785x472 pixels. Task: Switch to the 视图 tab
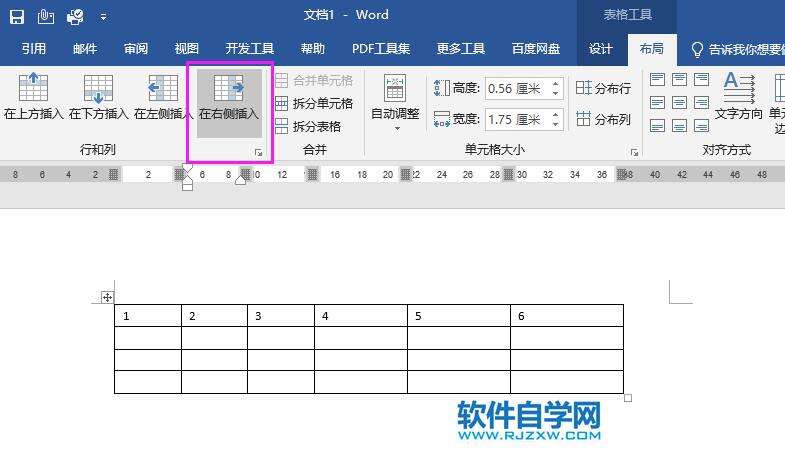tap(187, 49)
